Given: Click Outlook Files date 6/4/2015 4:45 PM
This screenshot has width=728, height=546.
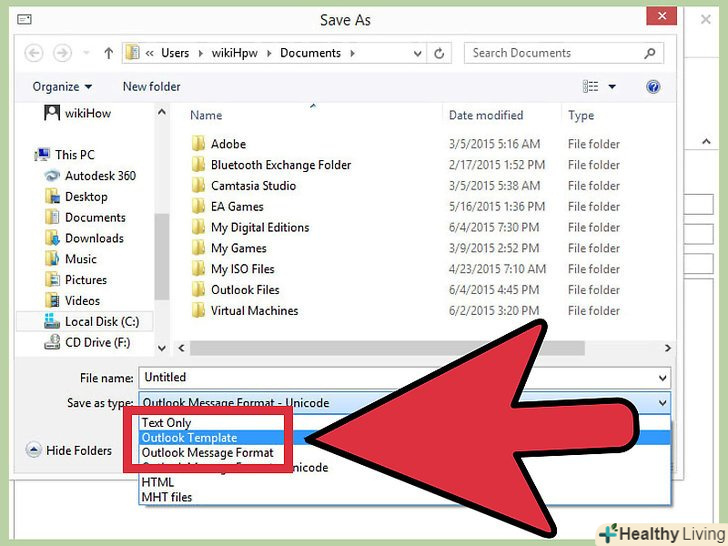Looking at the screenshot, I should (494, 290).
